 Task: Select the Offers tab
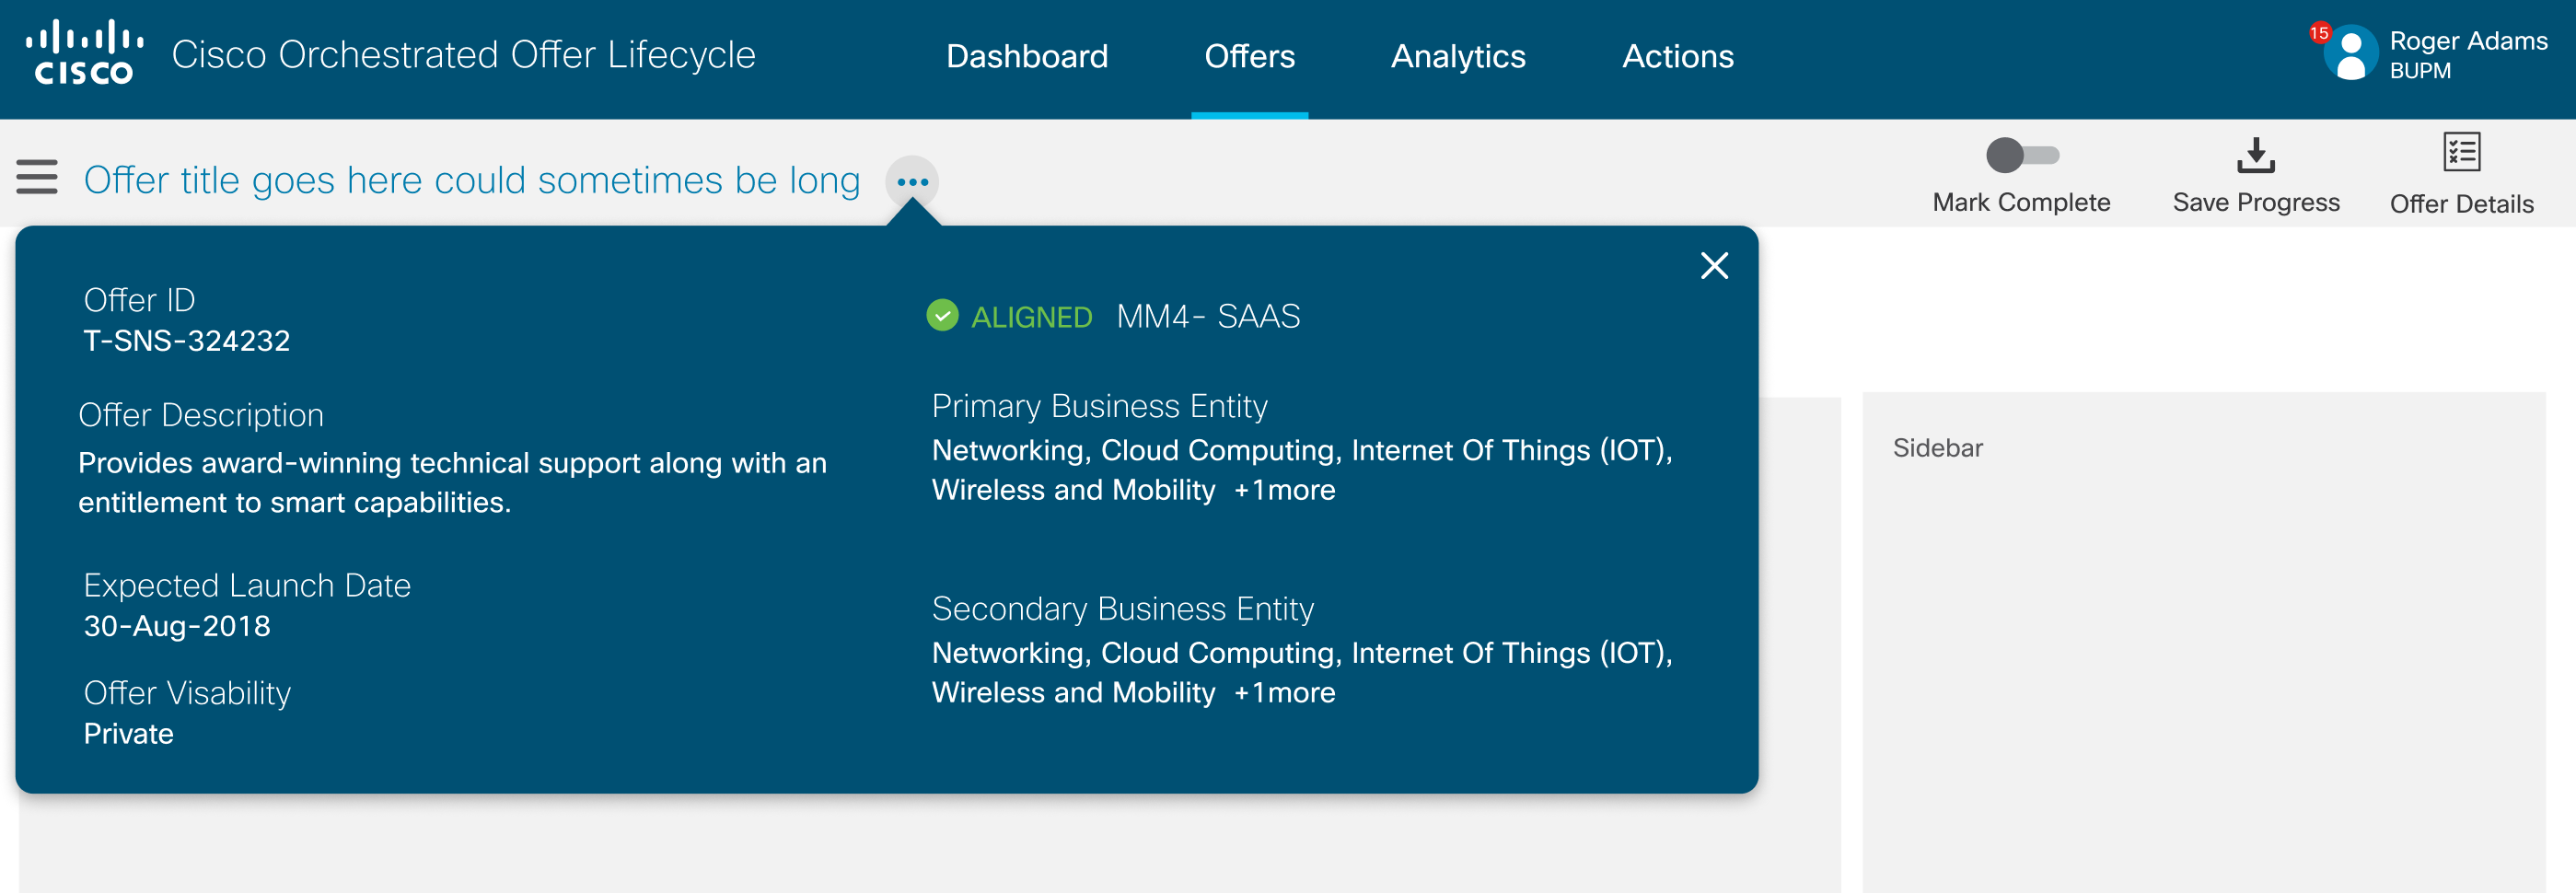1249,56
